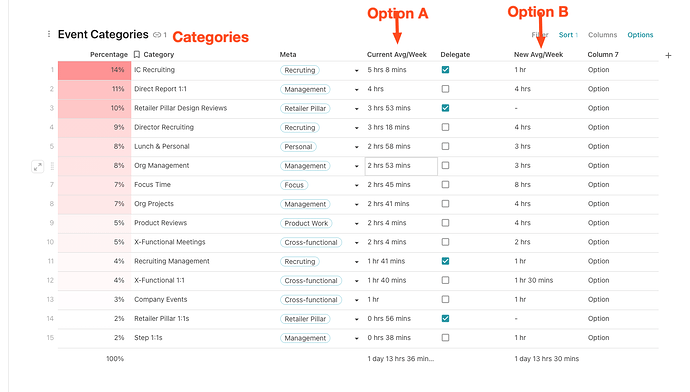690x392 pixels.
Task: Click the red 14% percentage cell
Action: 95,70
